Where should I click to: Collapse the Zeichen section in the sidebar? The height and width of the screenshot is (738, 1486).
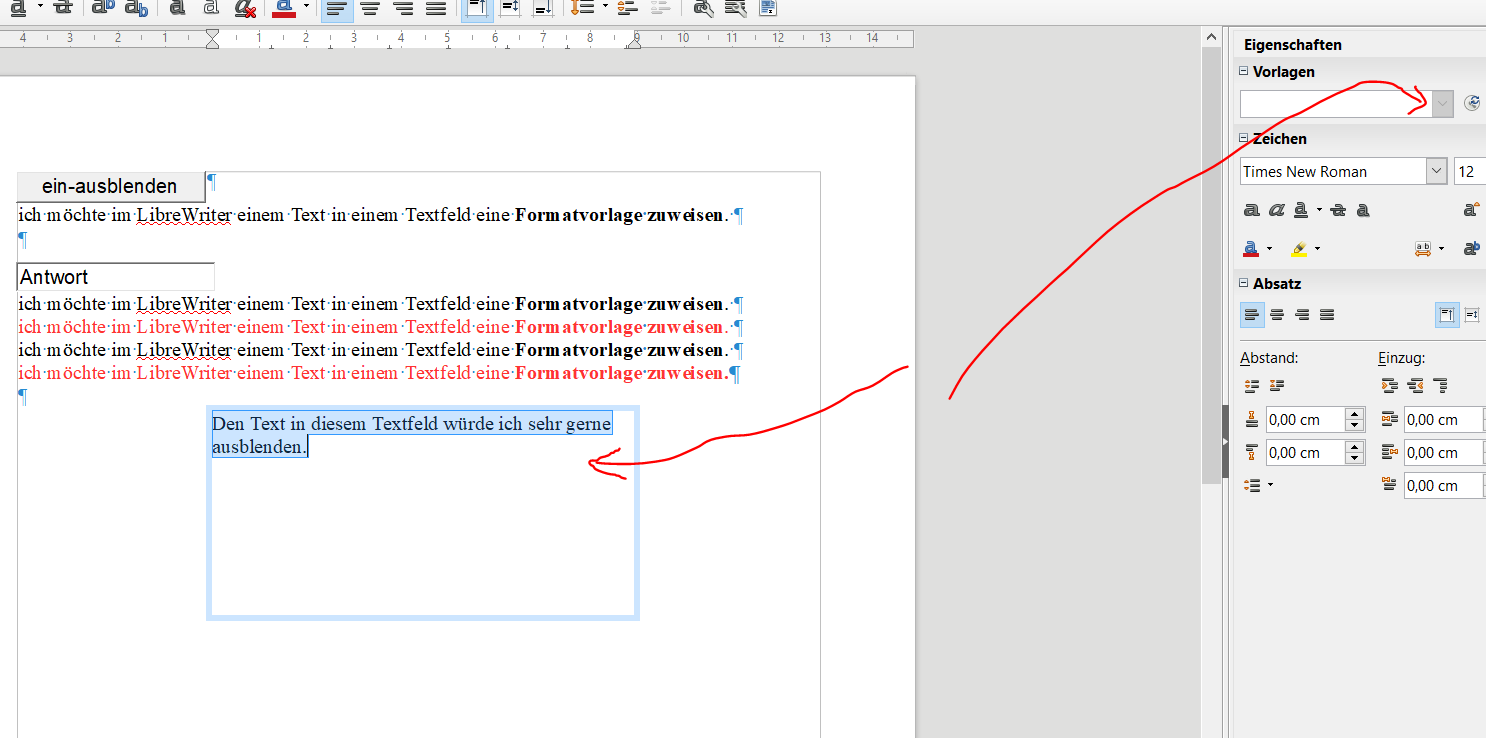pos(1244,139)
